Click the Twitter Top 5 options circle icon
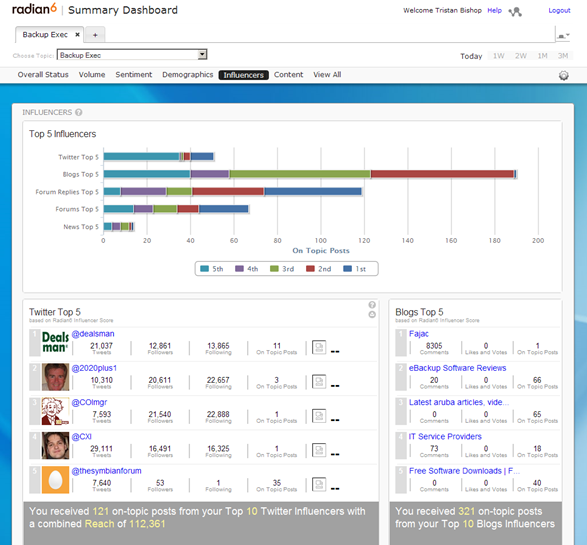This screenshot has width=587, height=545. [372, 314]
